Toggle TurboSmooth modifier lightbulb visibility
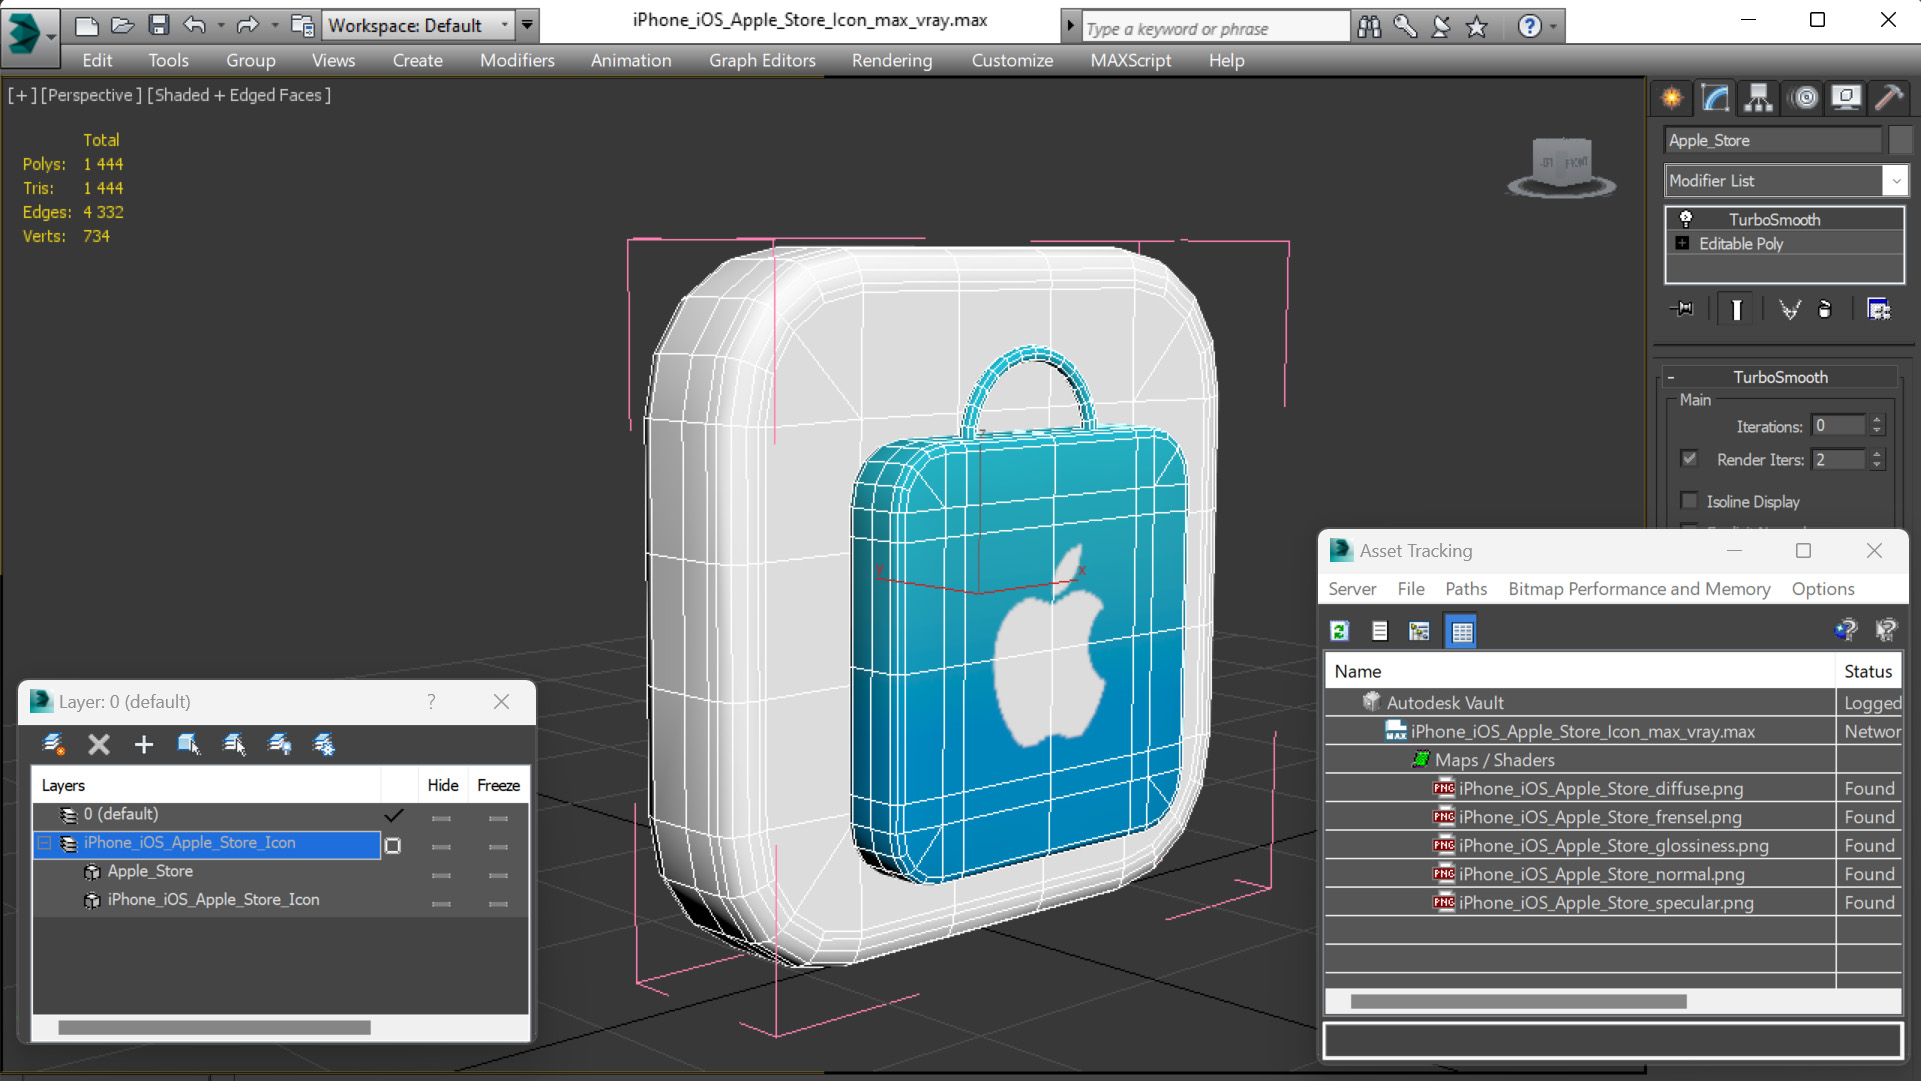The width and height of the screenshot is (1921, 1081). click(x=1685, y=219)
